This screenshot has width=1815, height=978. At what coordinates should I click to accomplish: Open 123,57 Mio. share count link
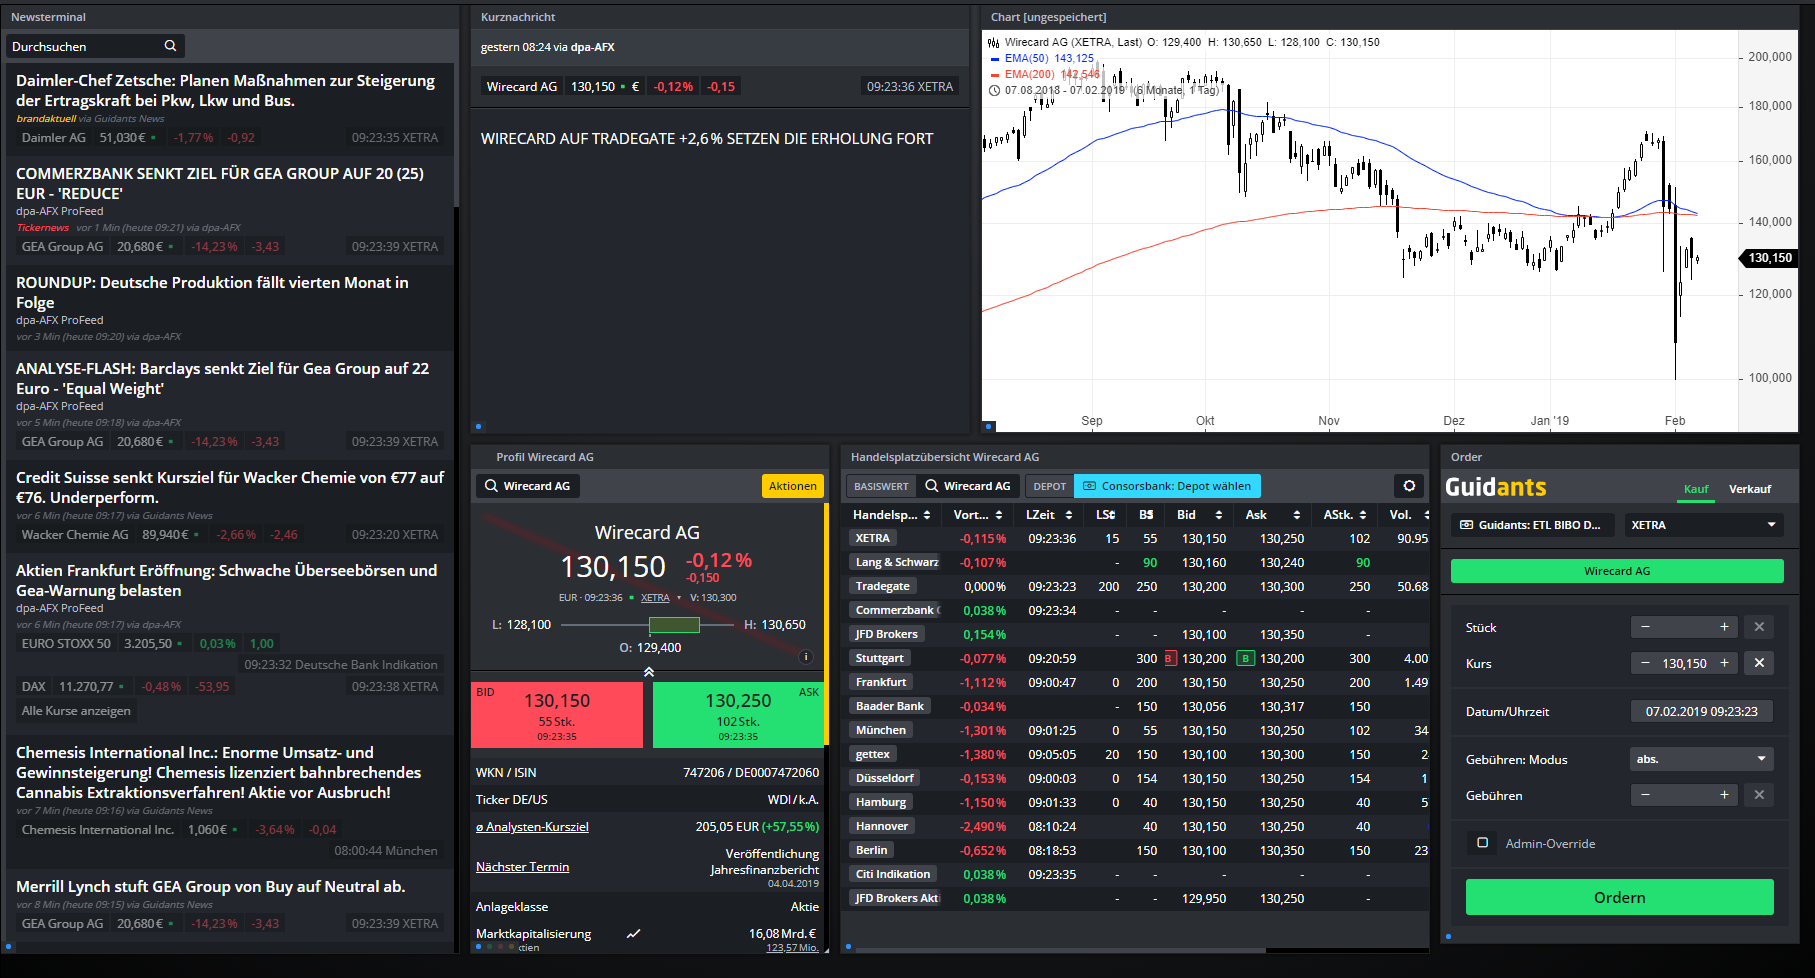792,948
